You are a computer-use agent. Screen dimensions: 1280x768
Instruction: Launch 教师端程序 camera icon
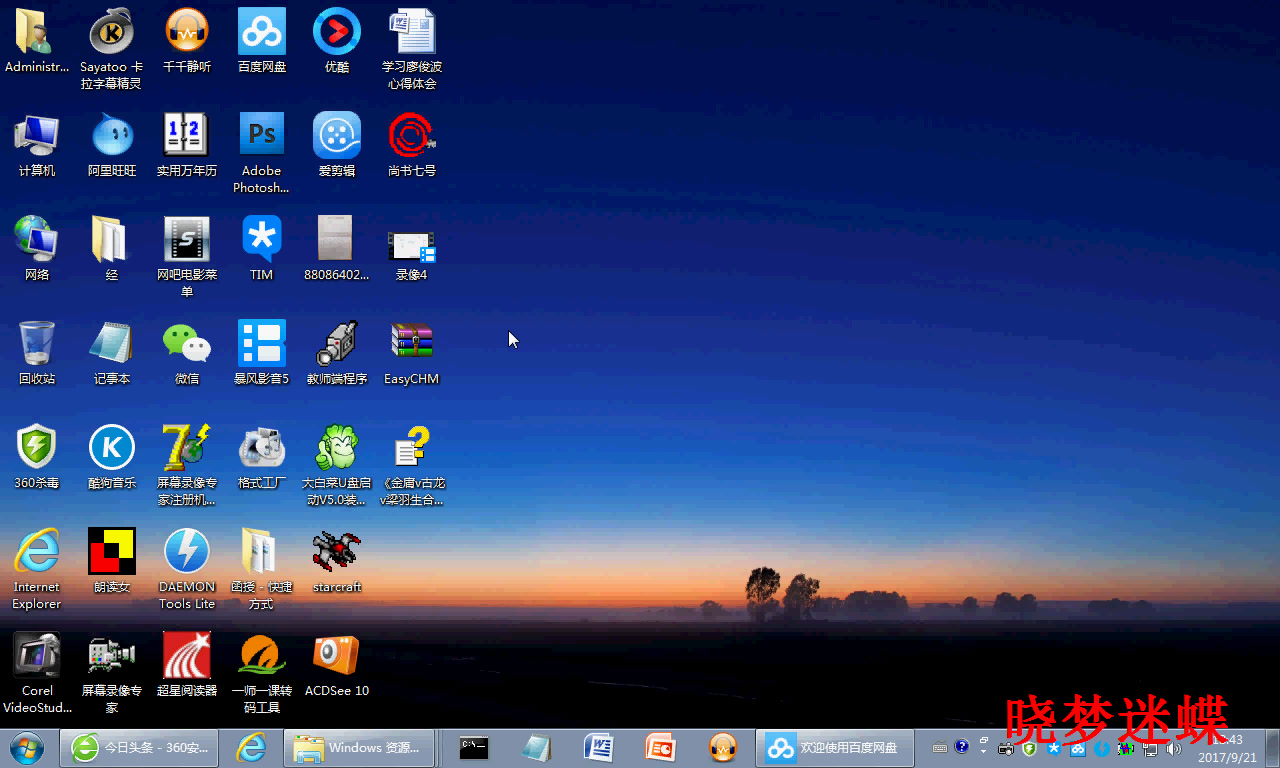[x=337, y=353]
